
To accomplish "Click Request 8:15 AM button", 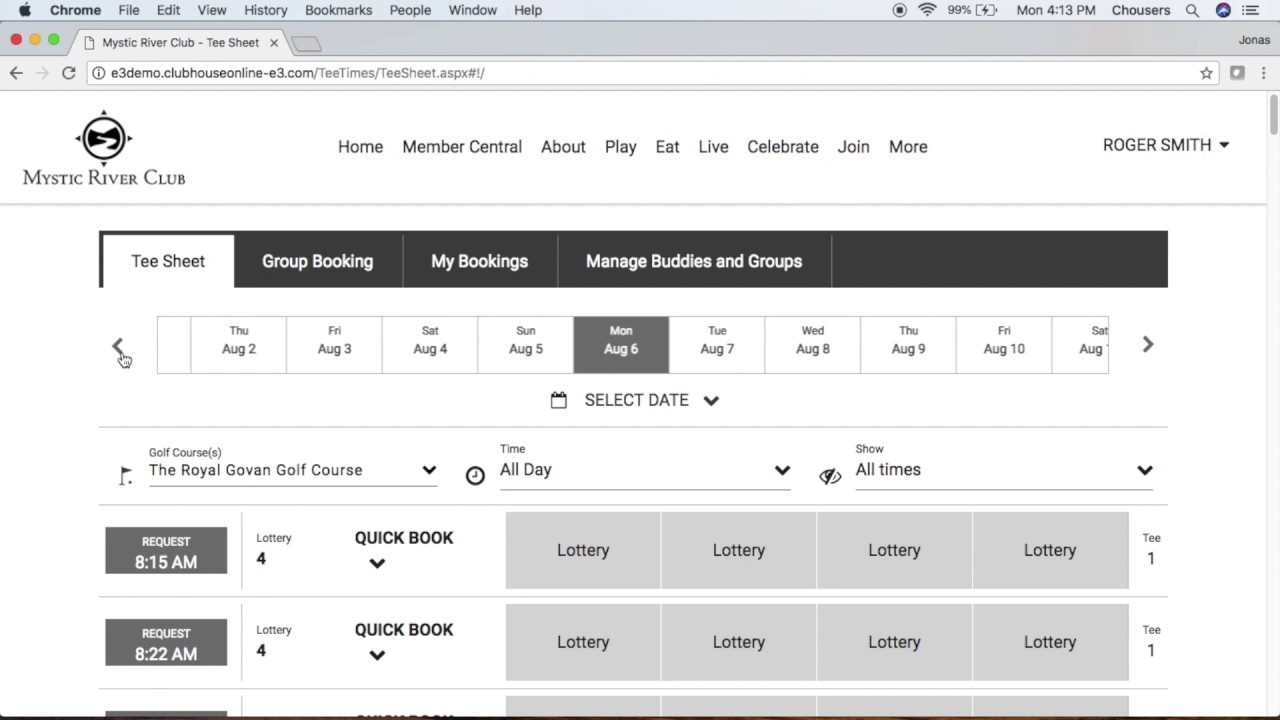I will [x=166, y=551].
